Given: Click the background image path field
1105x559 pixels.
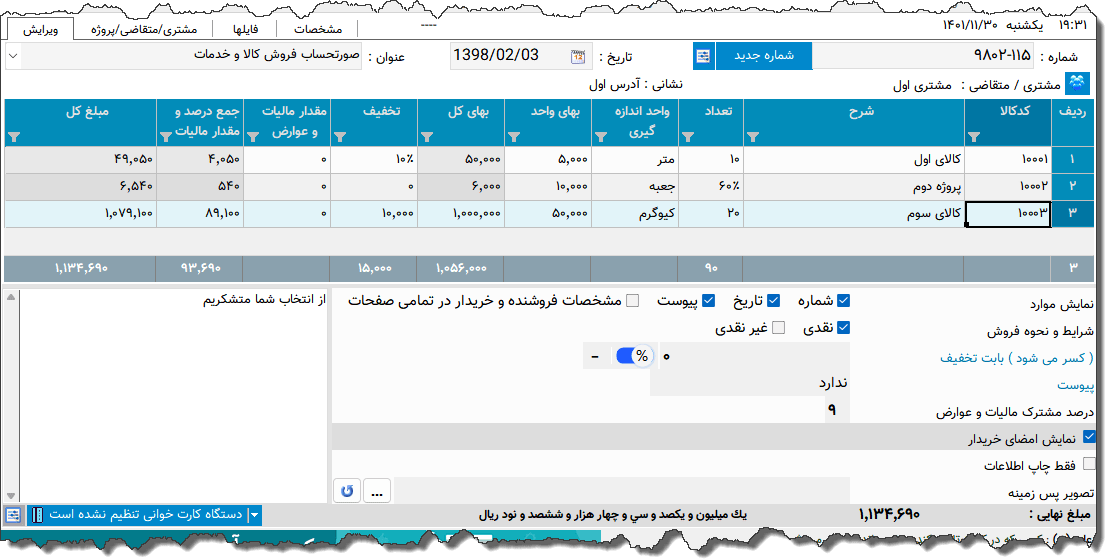Looking at the screenshot, I should [622, 491].
